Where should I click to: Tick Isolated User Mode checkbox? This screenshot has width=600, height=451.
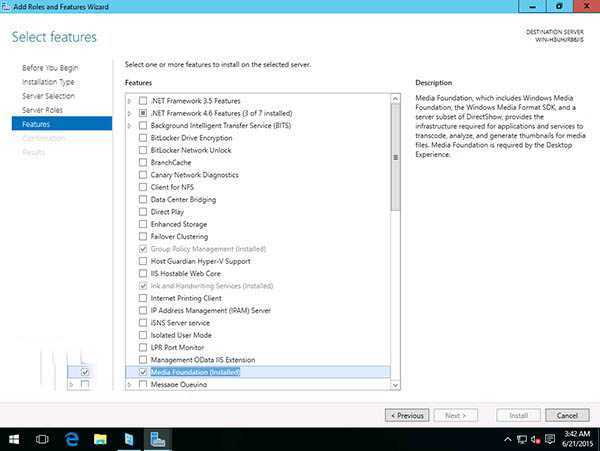tap(143, 335)
